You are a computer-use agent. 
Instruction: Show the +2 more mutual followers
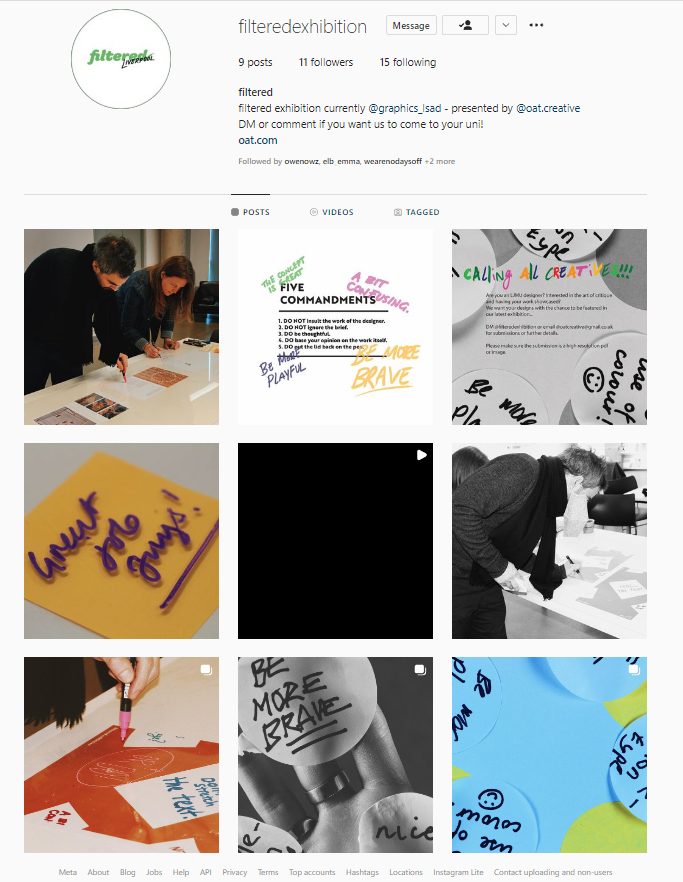440,161
